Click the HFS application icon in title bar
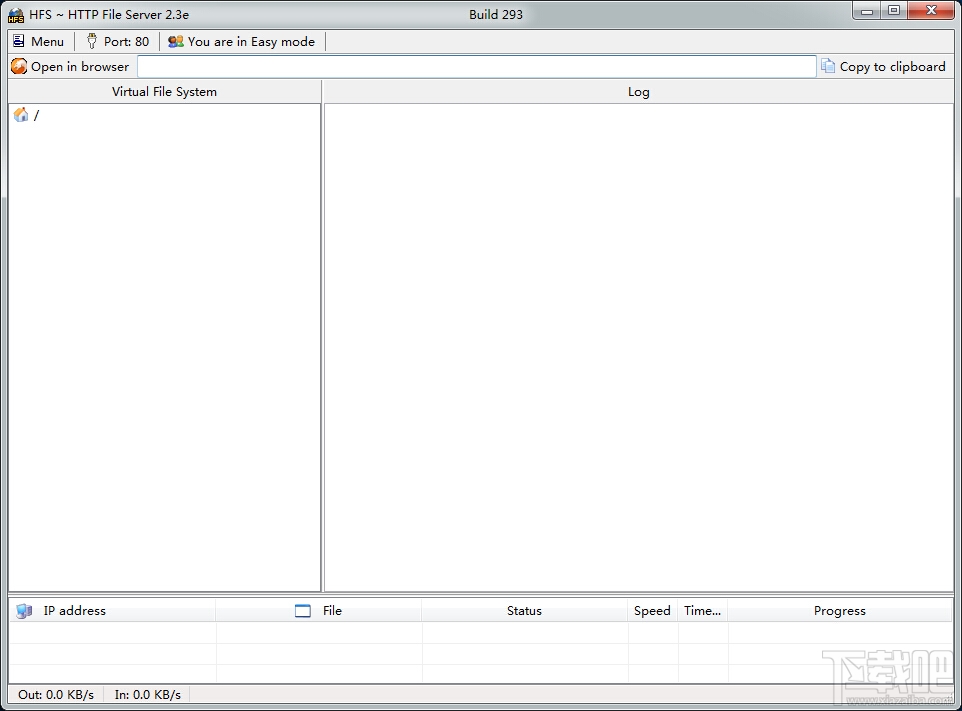Viewport: 962px width, 711px height. pyautogui.click(x=16, y=15)
